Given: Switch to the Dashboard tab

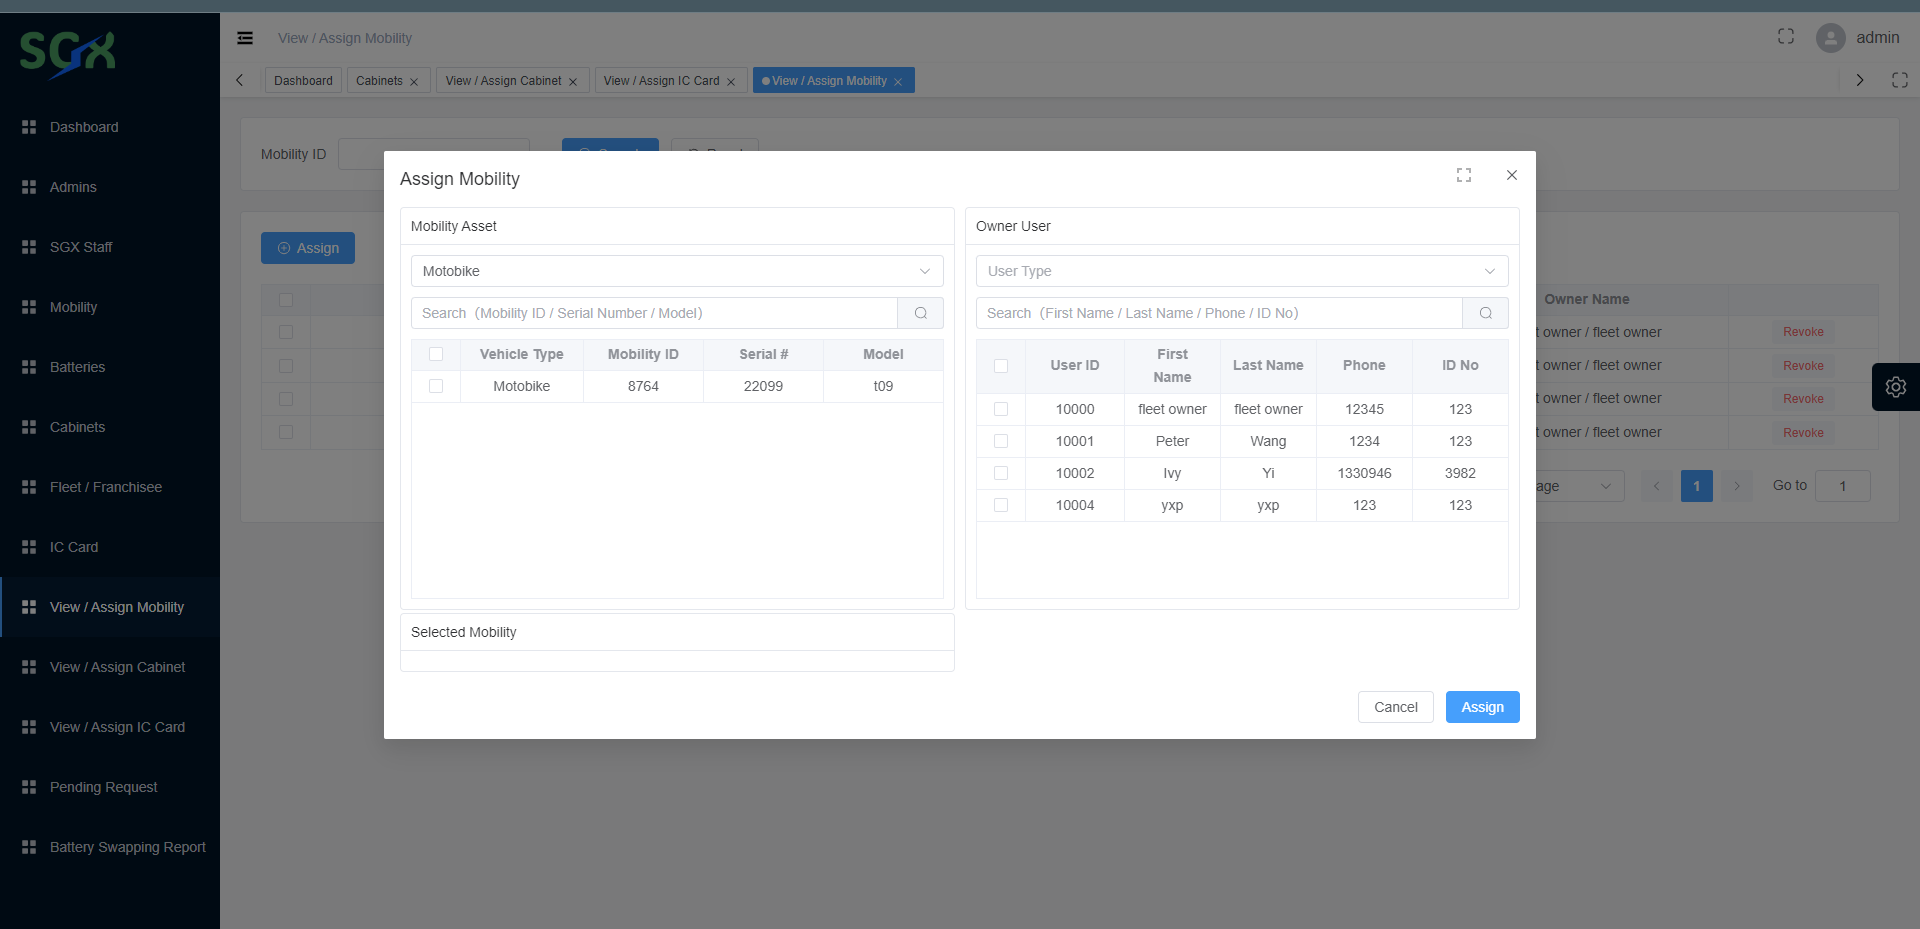Looking at the screenshot, I should 303,81.
